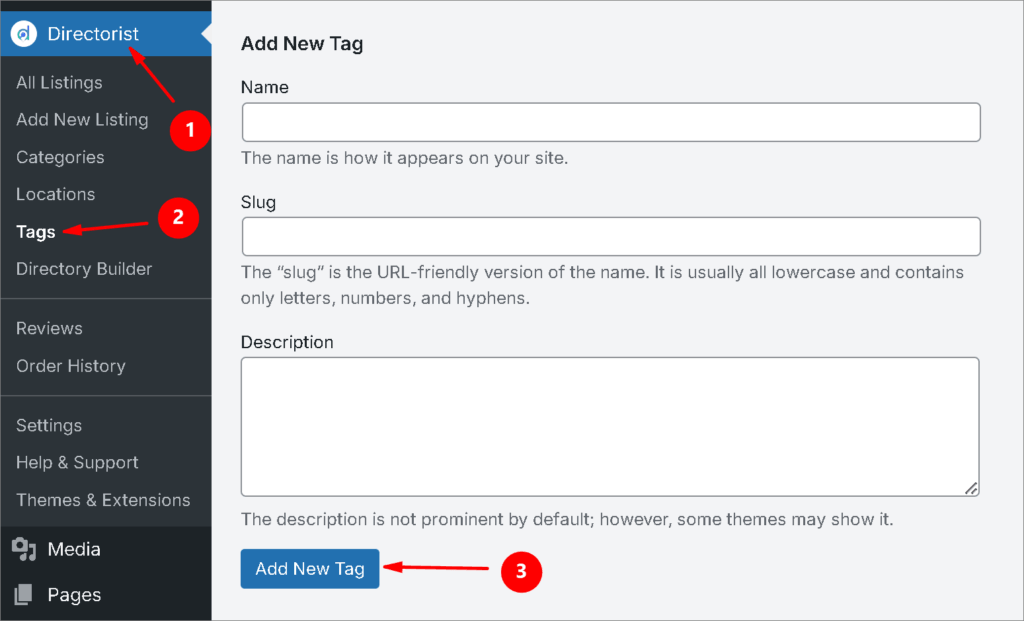Select Categories in sidebar
Image resolution: width=1024 pixels, height=621 pixels.
60,157
